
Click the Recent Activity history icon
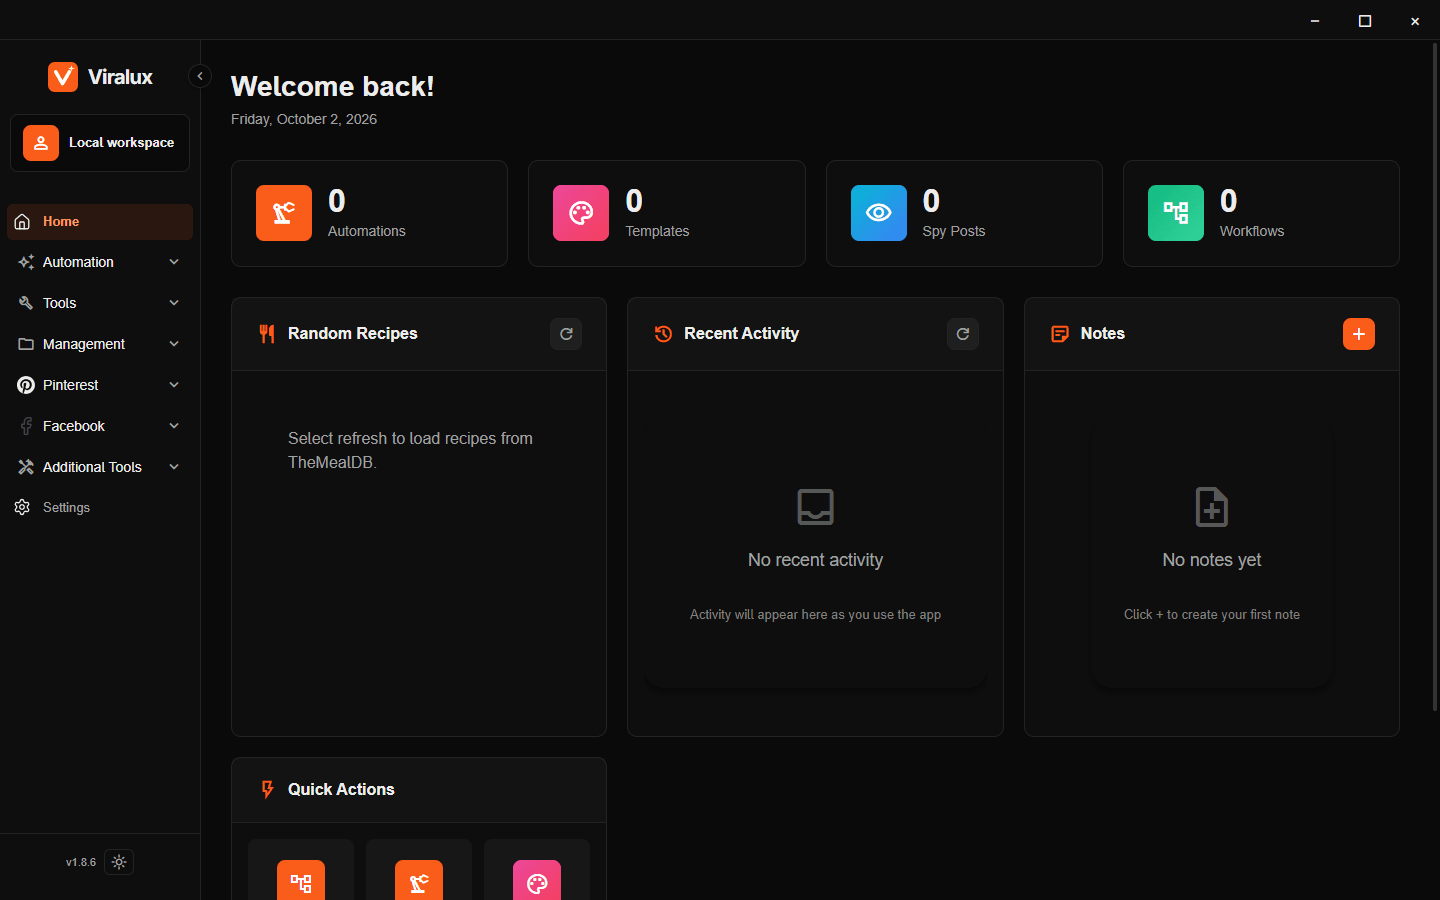[x=663, y=334]
